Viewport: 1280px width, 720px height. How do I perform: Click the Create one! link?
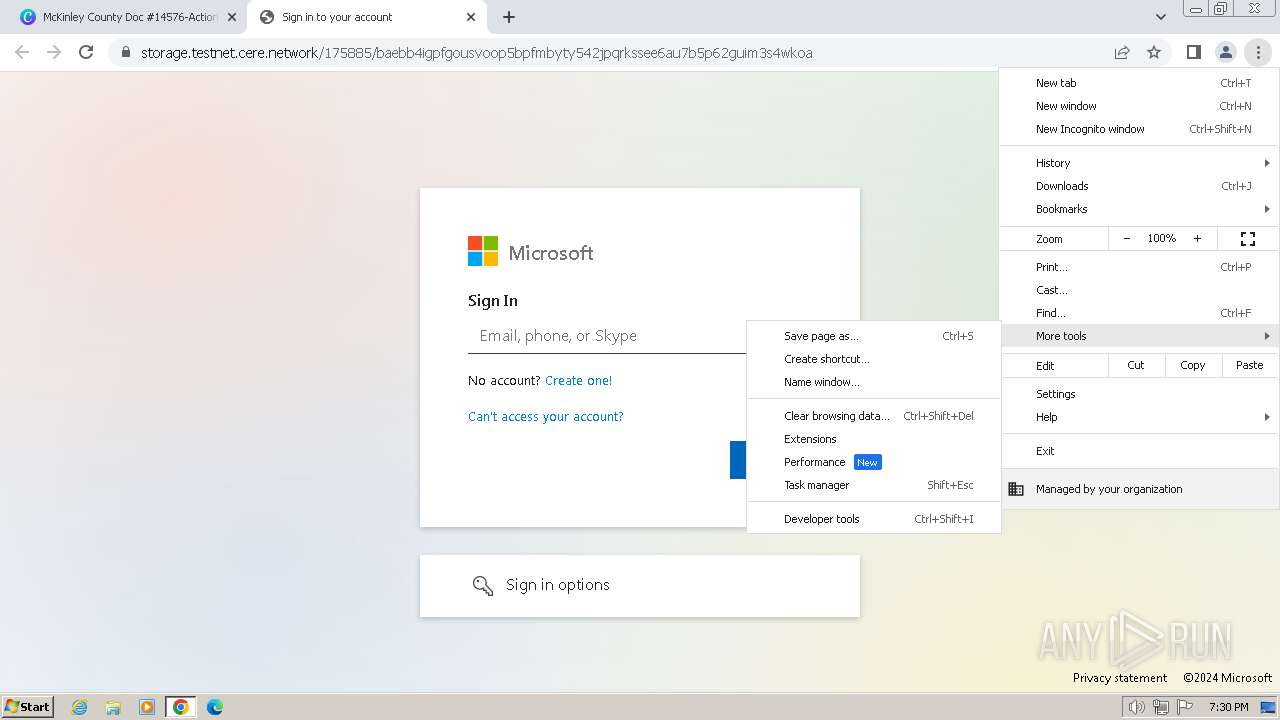[x=578, y=381]
